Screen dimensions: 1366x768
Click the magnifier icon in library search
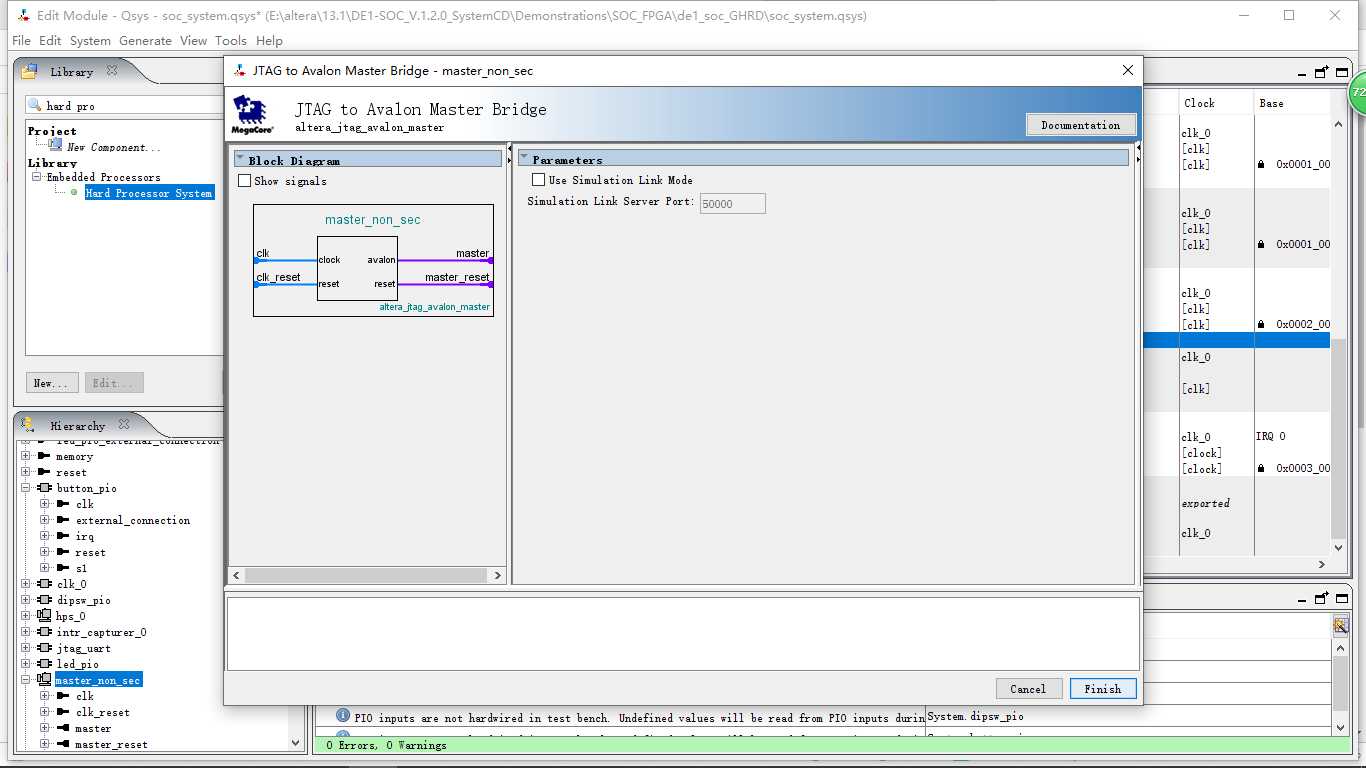[x=35, y=105]
